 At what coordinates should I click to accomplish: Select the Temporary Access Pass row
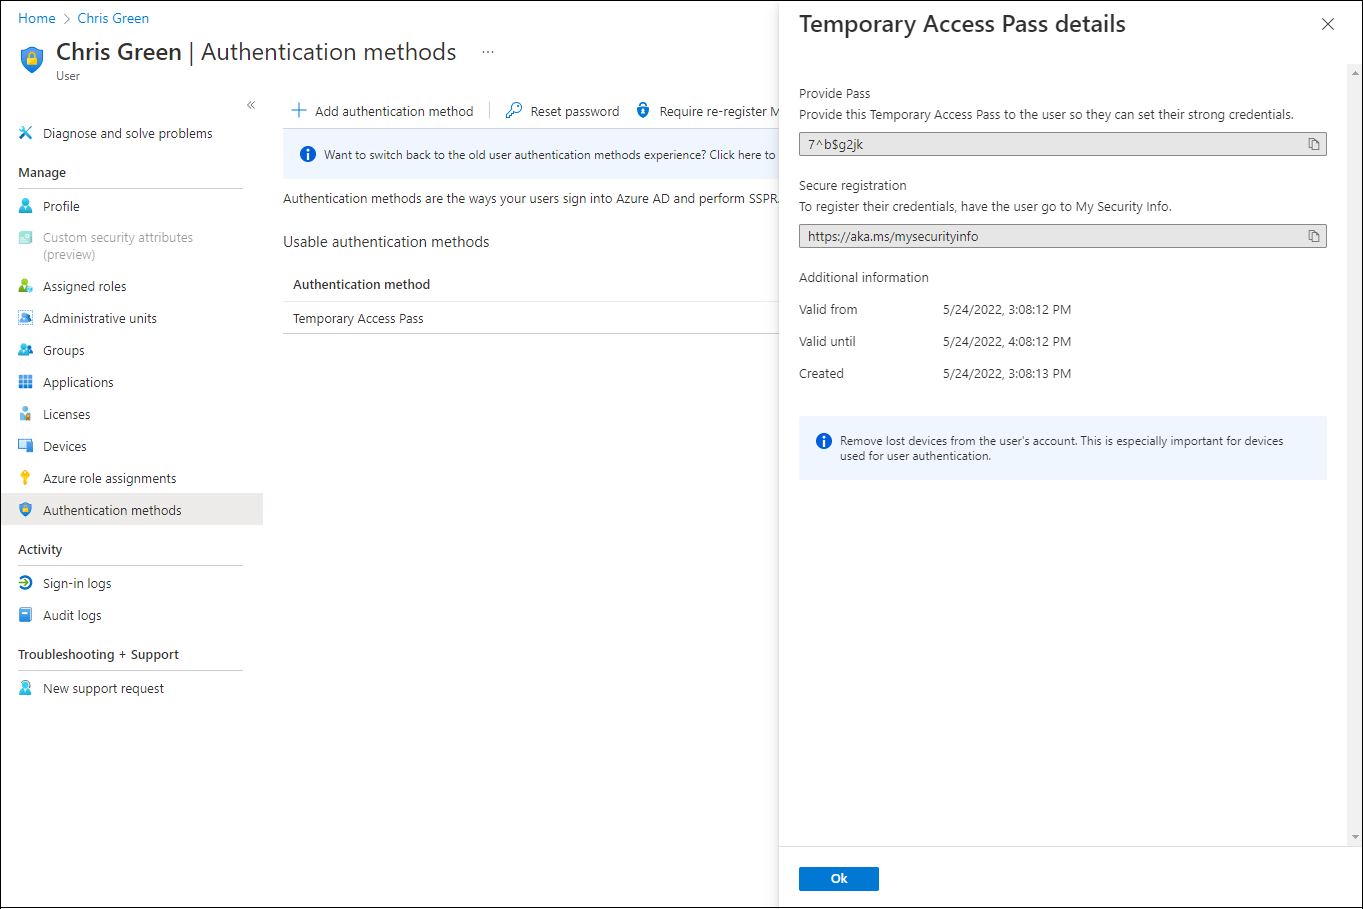pyautogui.click(x=358, y=318)
